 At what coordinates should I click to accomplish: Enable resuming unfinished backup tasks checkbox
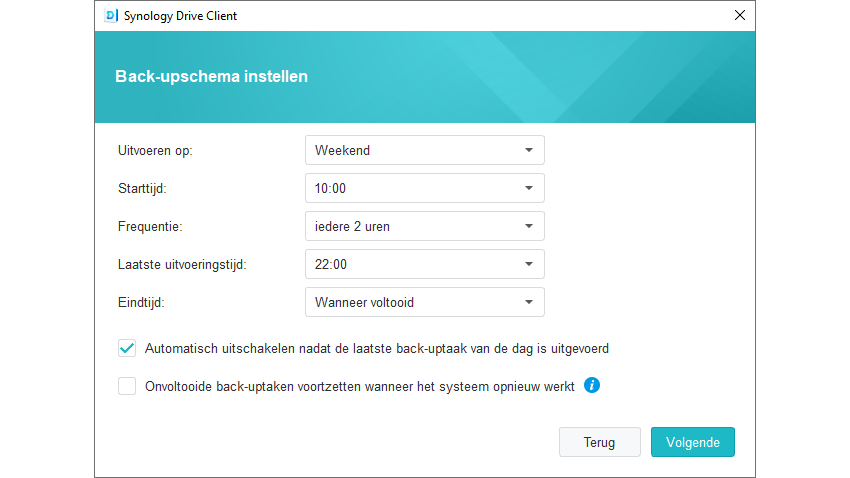click(127, 386)
